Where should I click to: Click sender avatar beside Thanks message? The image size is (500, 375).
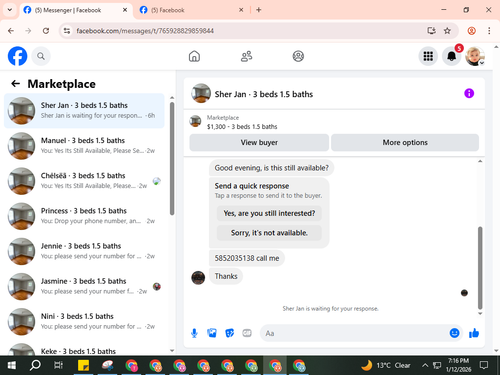click(x=198, y=278)
